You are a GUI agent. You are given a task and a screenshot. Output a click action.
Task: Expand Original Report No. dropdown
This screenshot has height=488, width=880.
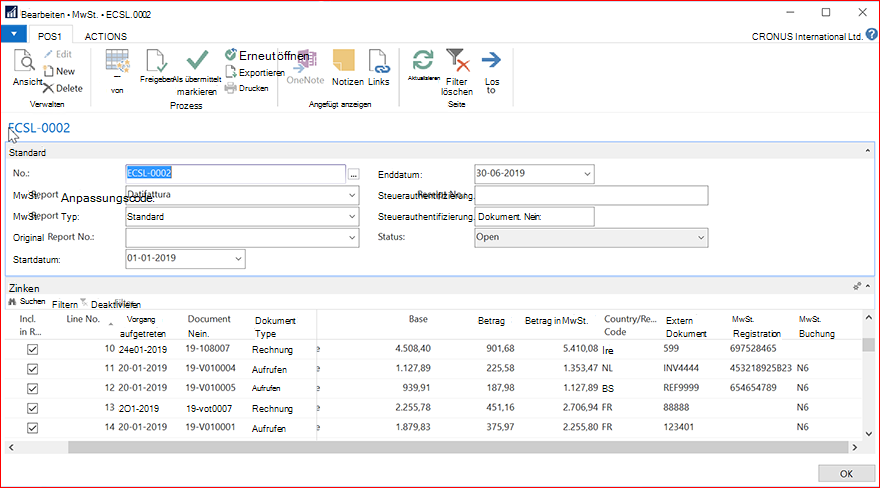pos(352,238)
